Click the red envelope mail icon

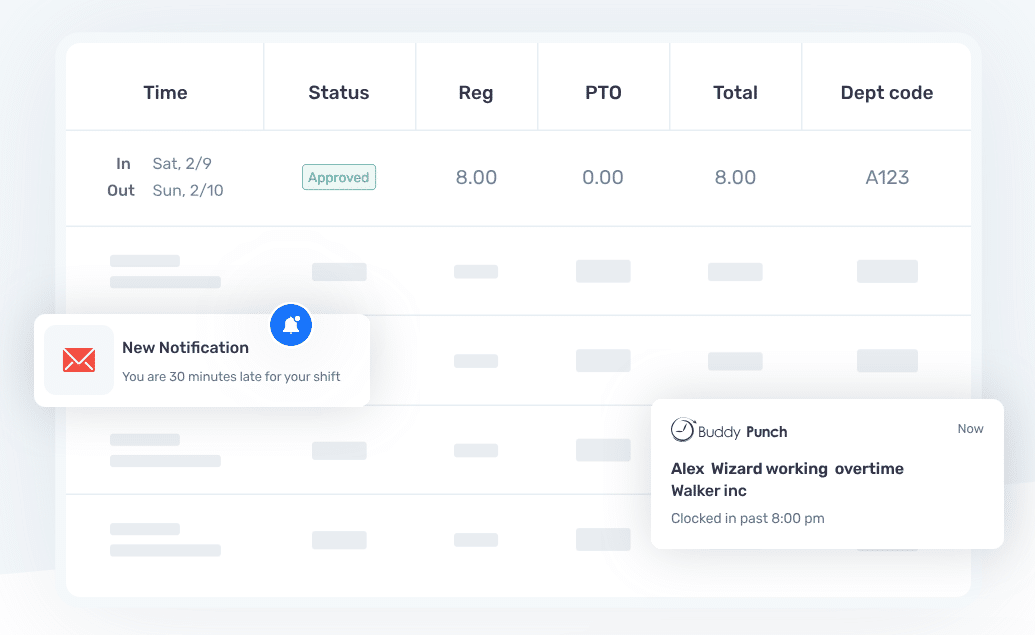(79, 360)
